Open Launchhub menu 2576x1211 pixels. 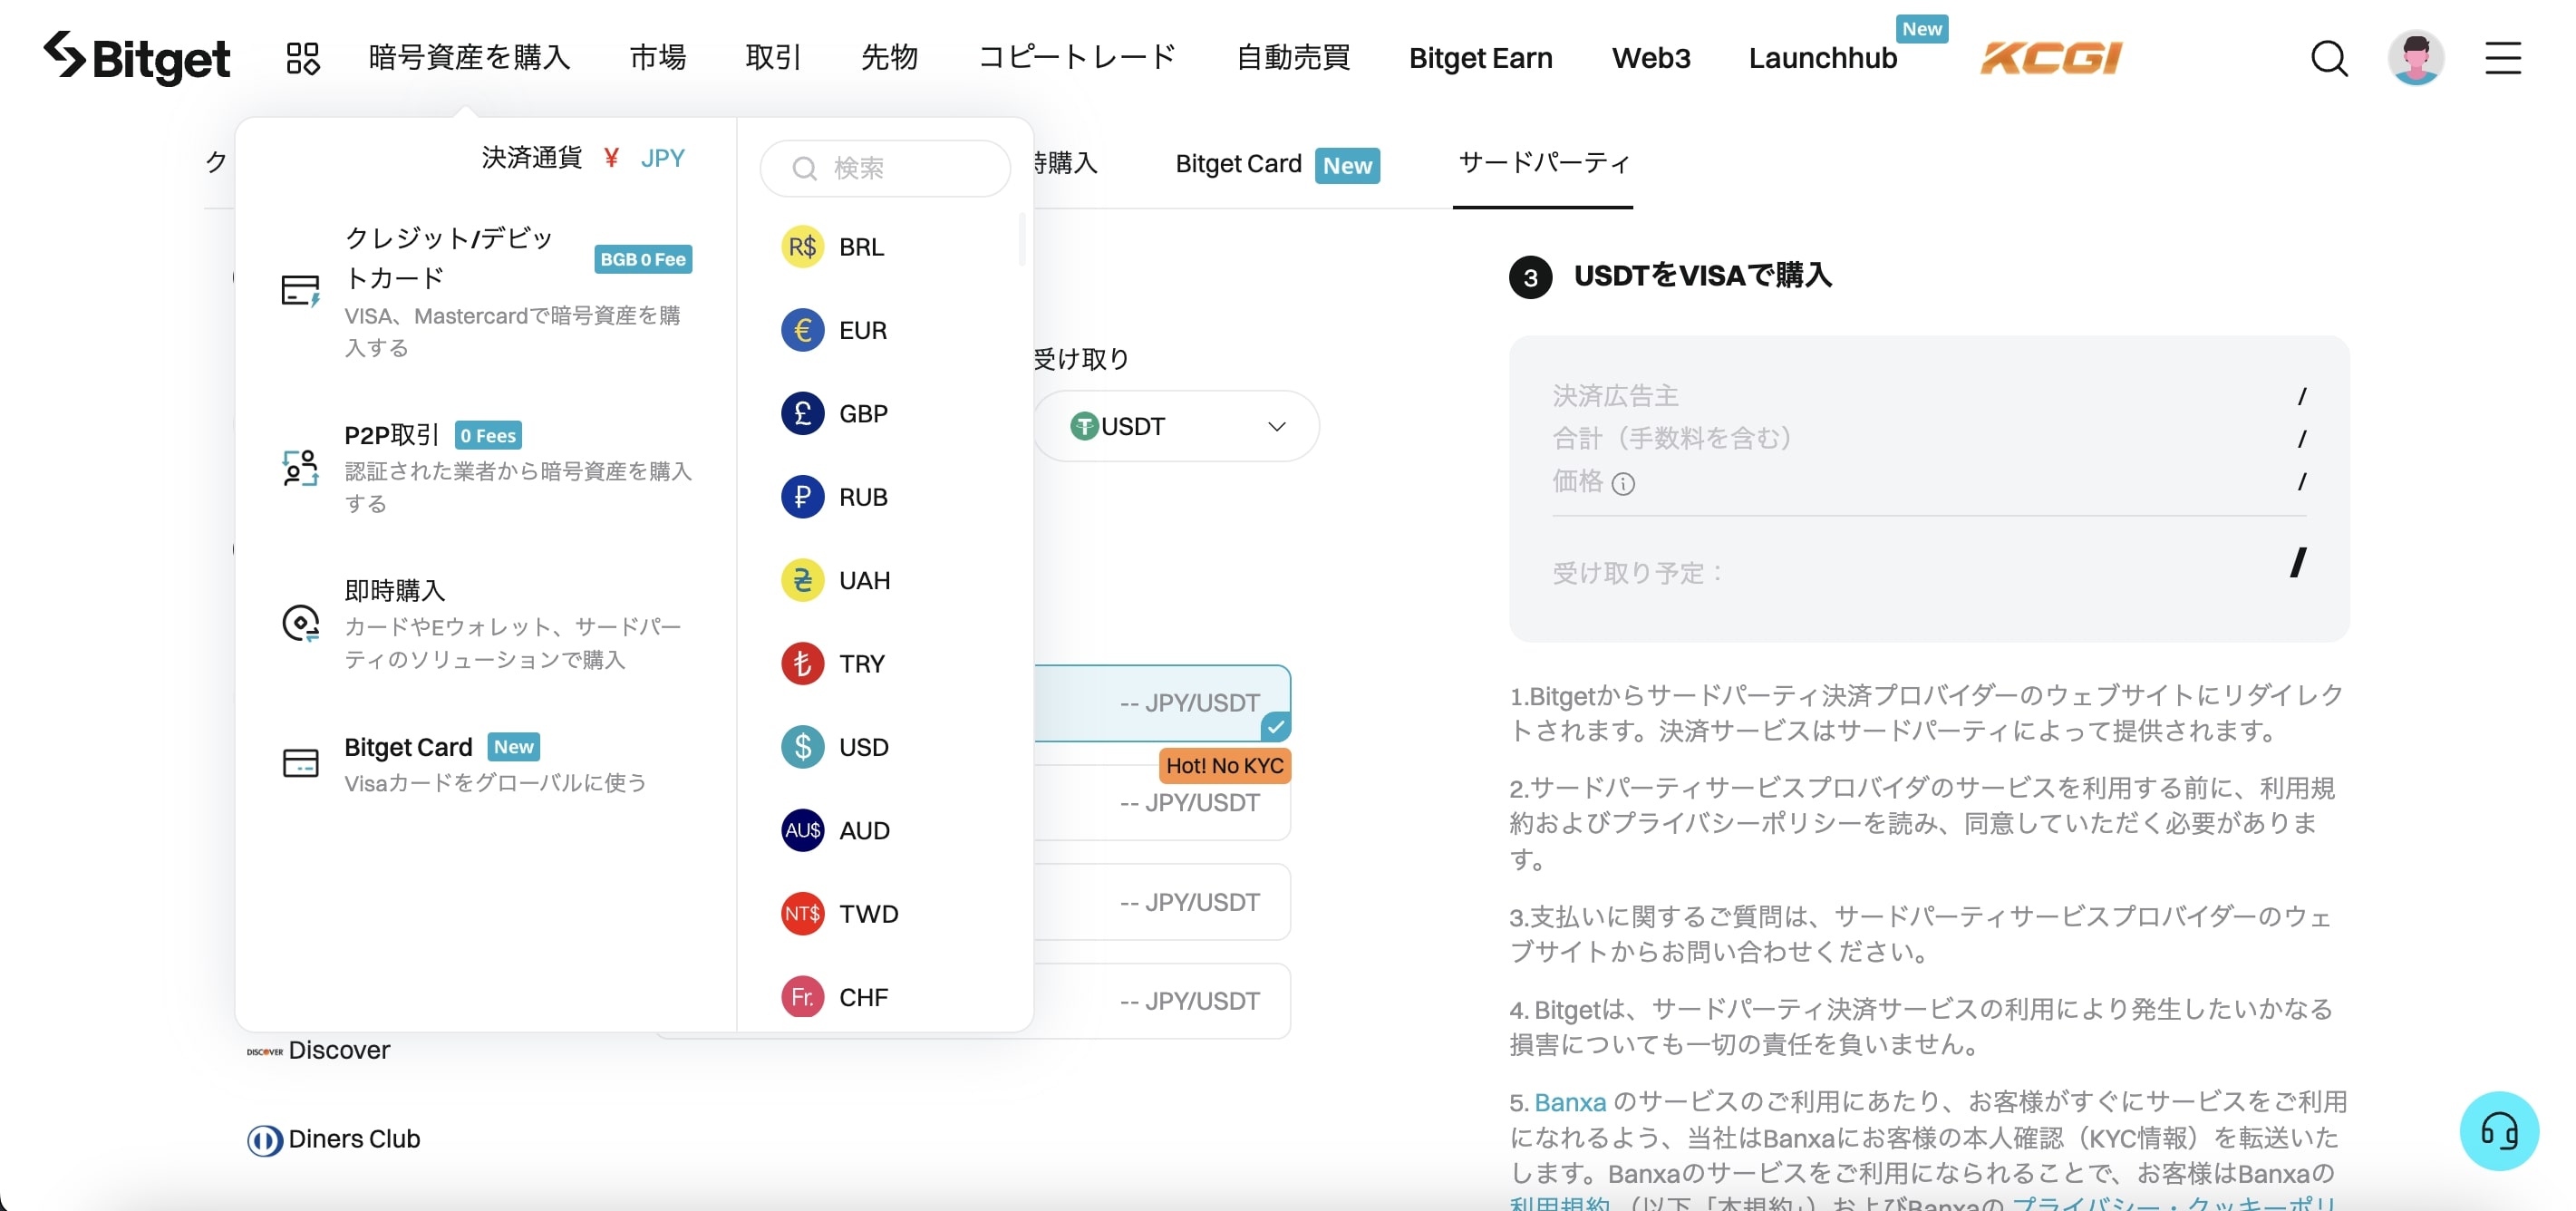pos(1822,58)
